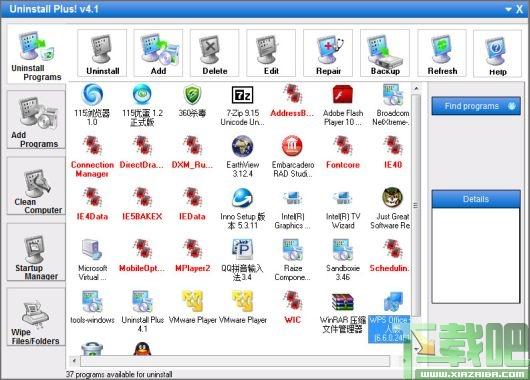Select Intel(R) TV Wizard icon
The height and width of the screenshot is (380, 530).
click(342, 198)
